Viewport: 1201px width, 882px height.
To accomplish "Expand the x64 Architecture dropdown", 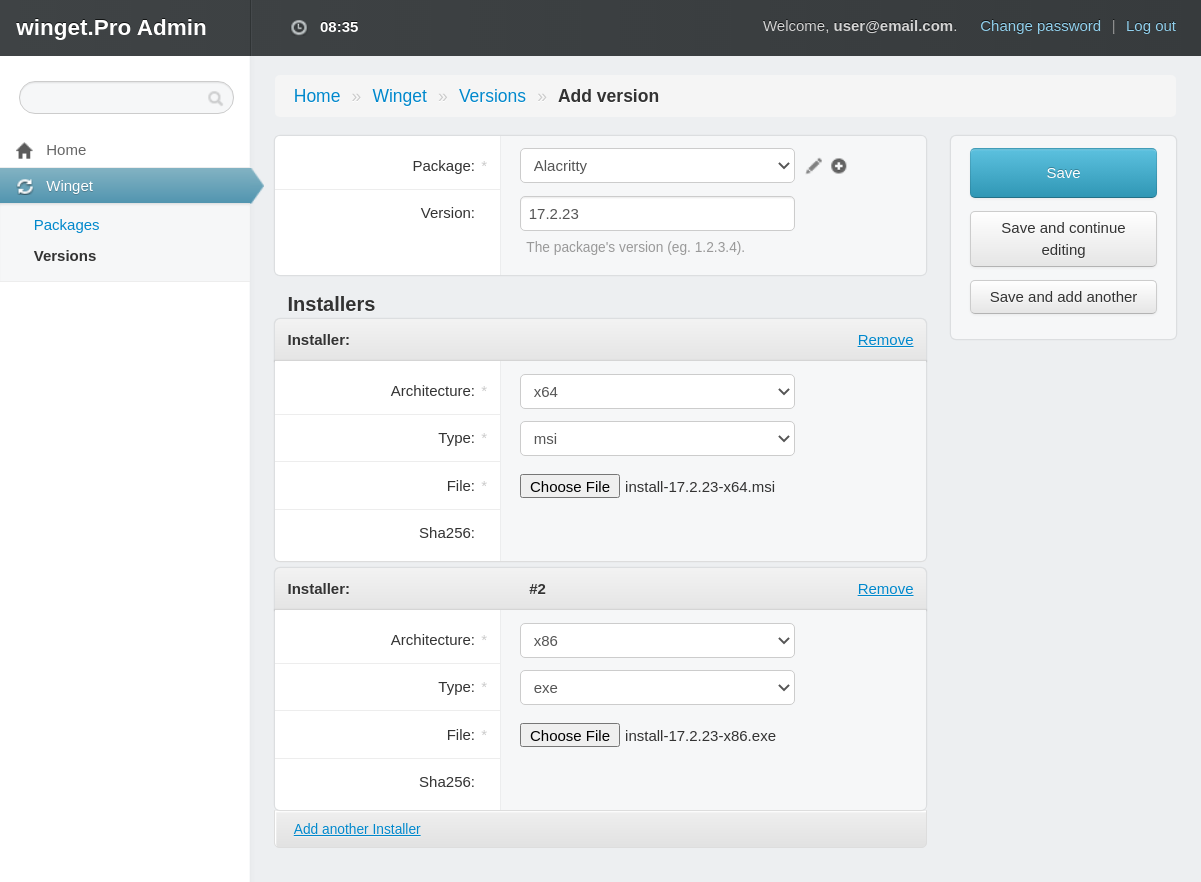I will coord(657,392).
